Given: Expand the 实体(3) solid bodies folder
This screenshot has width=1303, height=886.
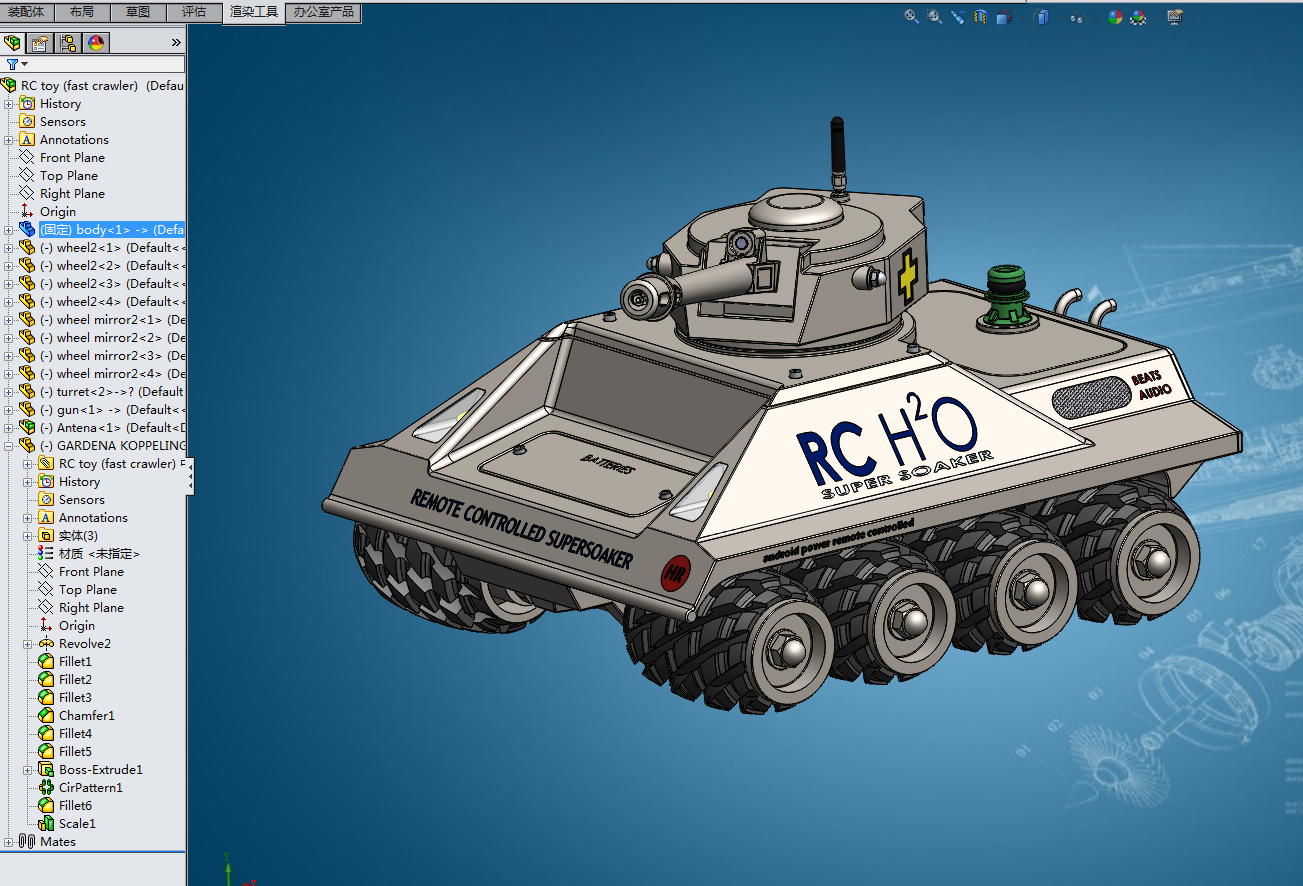Looking at the screenshot, I should pos(27,536).
